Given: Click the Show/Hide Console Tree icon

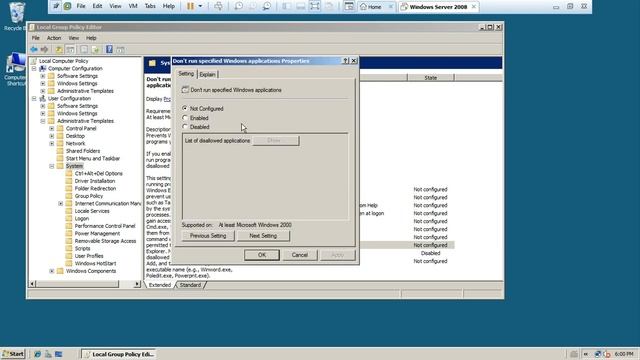Looking at the screenshot, I should click(70, 49).
